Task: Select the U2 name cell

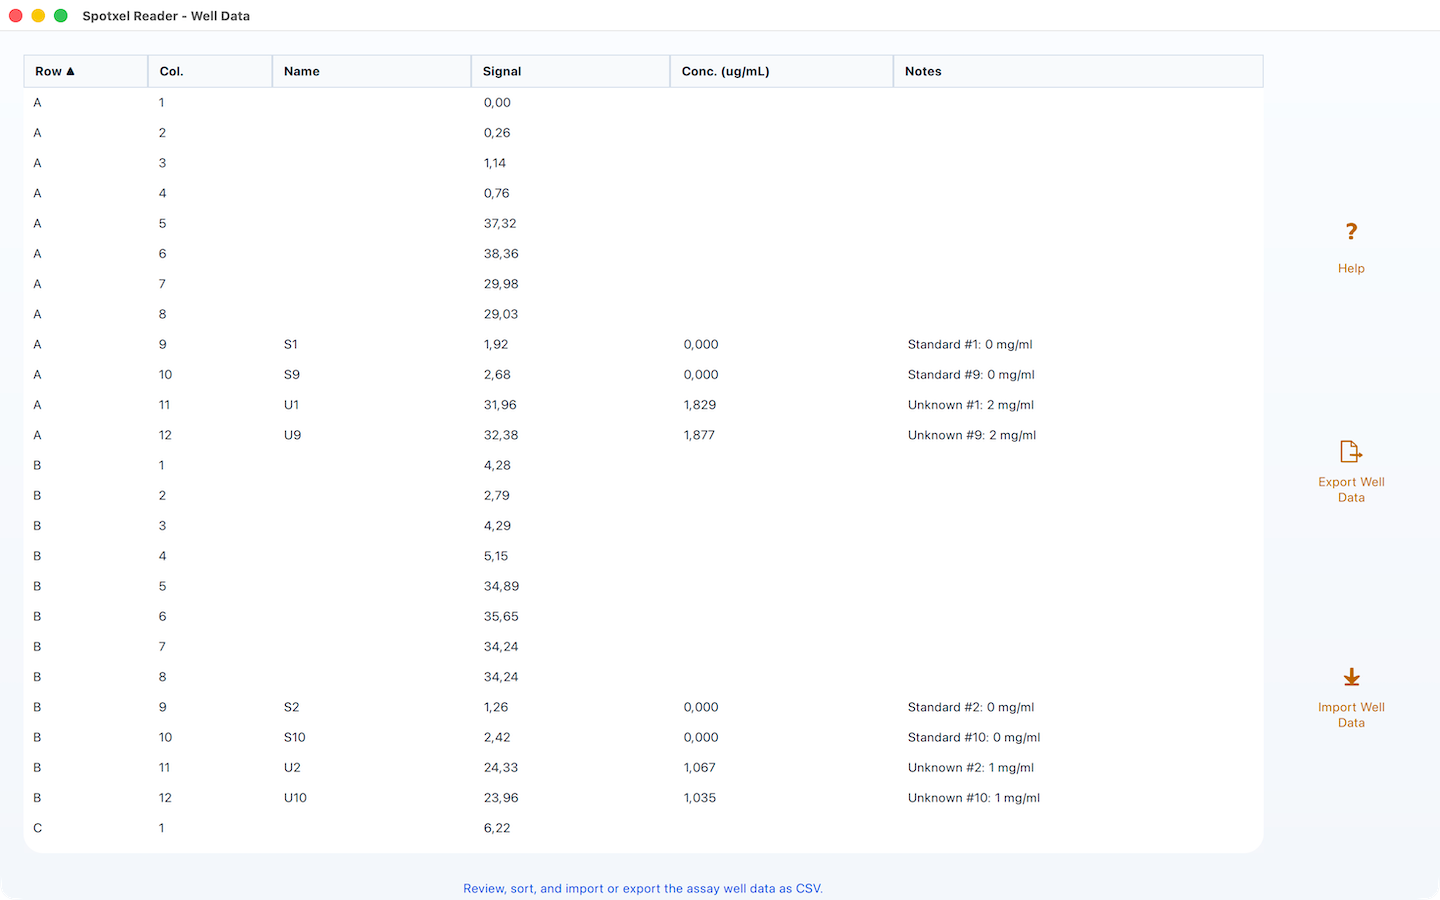Action: click(x=292, y=768)
